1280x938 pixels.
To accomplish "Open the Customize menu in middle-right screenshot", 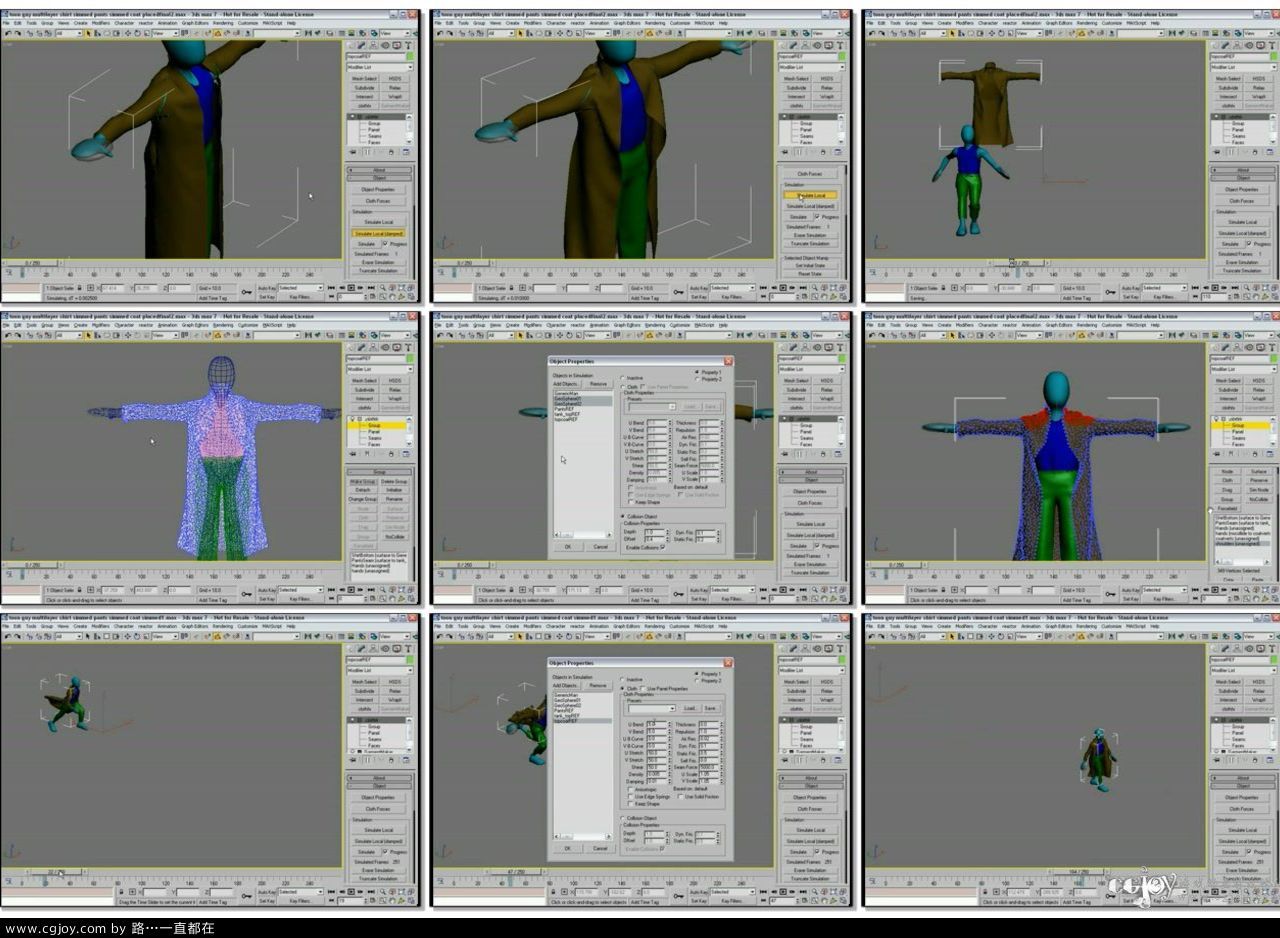I will (x=1112, y=325).
